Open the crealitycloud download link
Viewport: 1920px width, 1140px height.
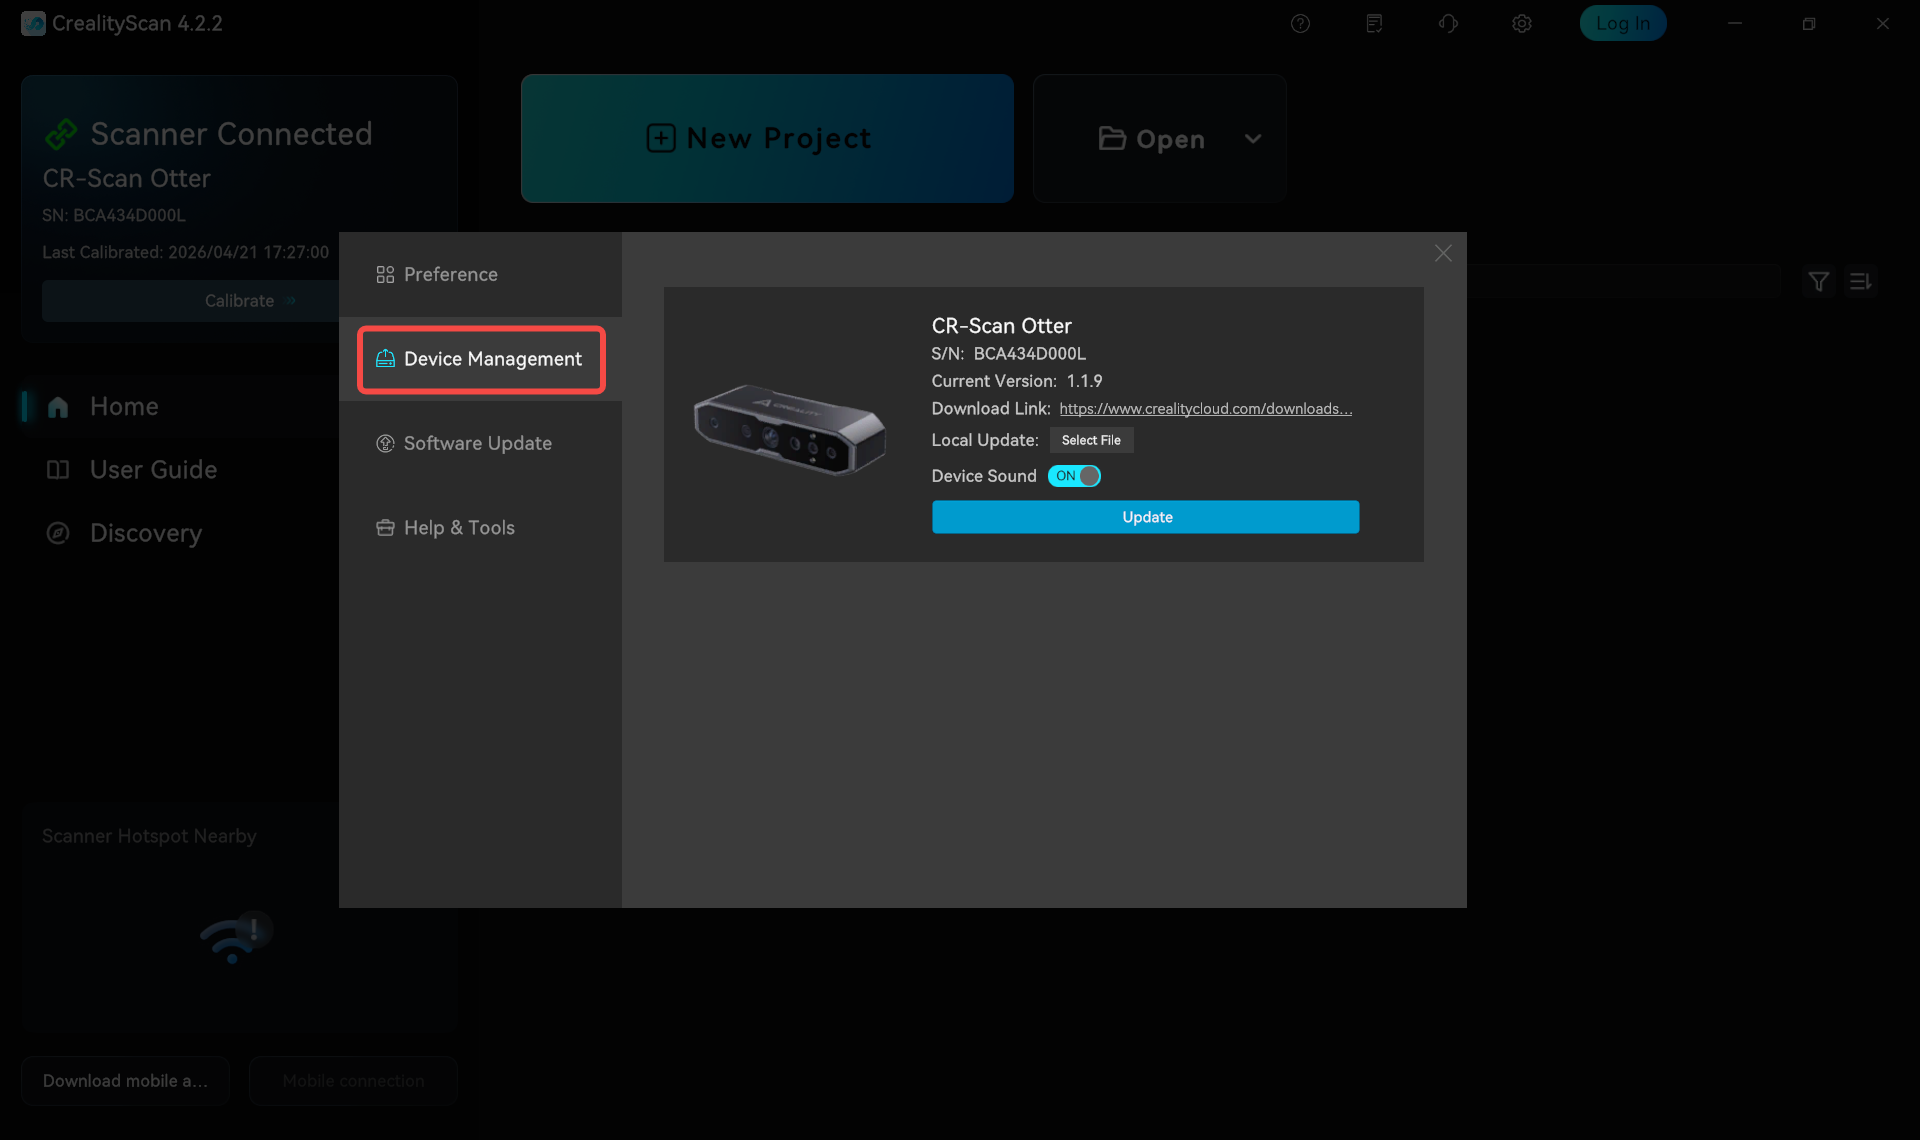pyautogui.click(x=1205, y=408)
